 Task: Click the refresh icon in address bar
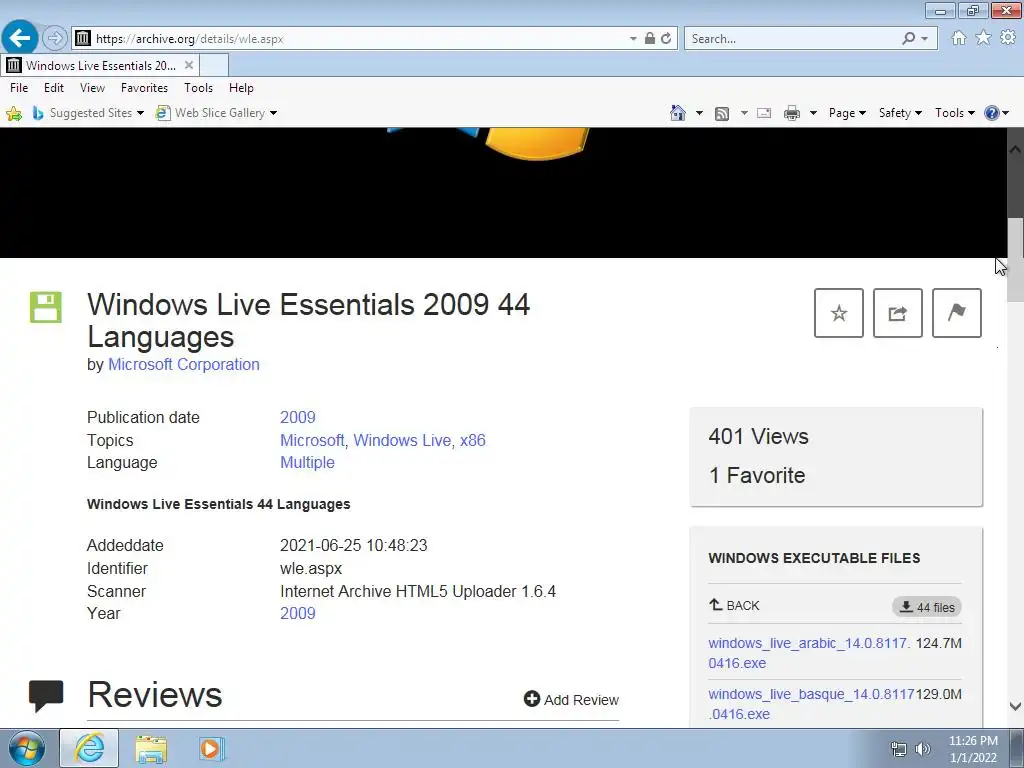coord(666,39)
